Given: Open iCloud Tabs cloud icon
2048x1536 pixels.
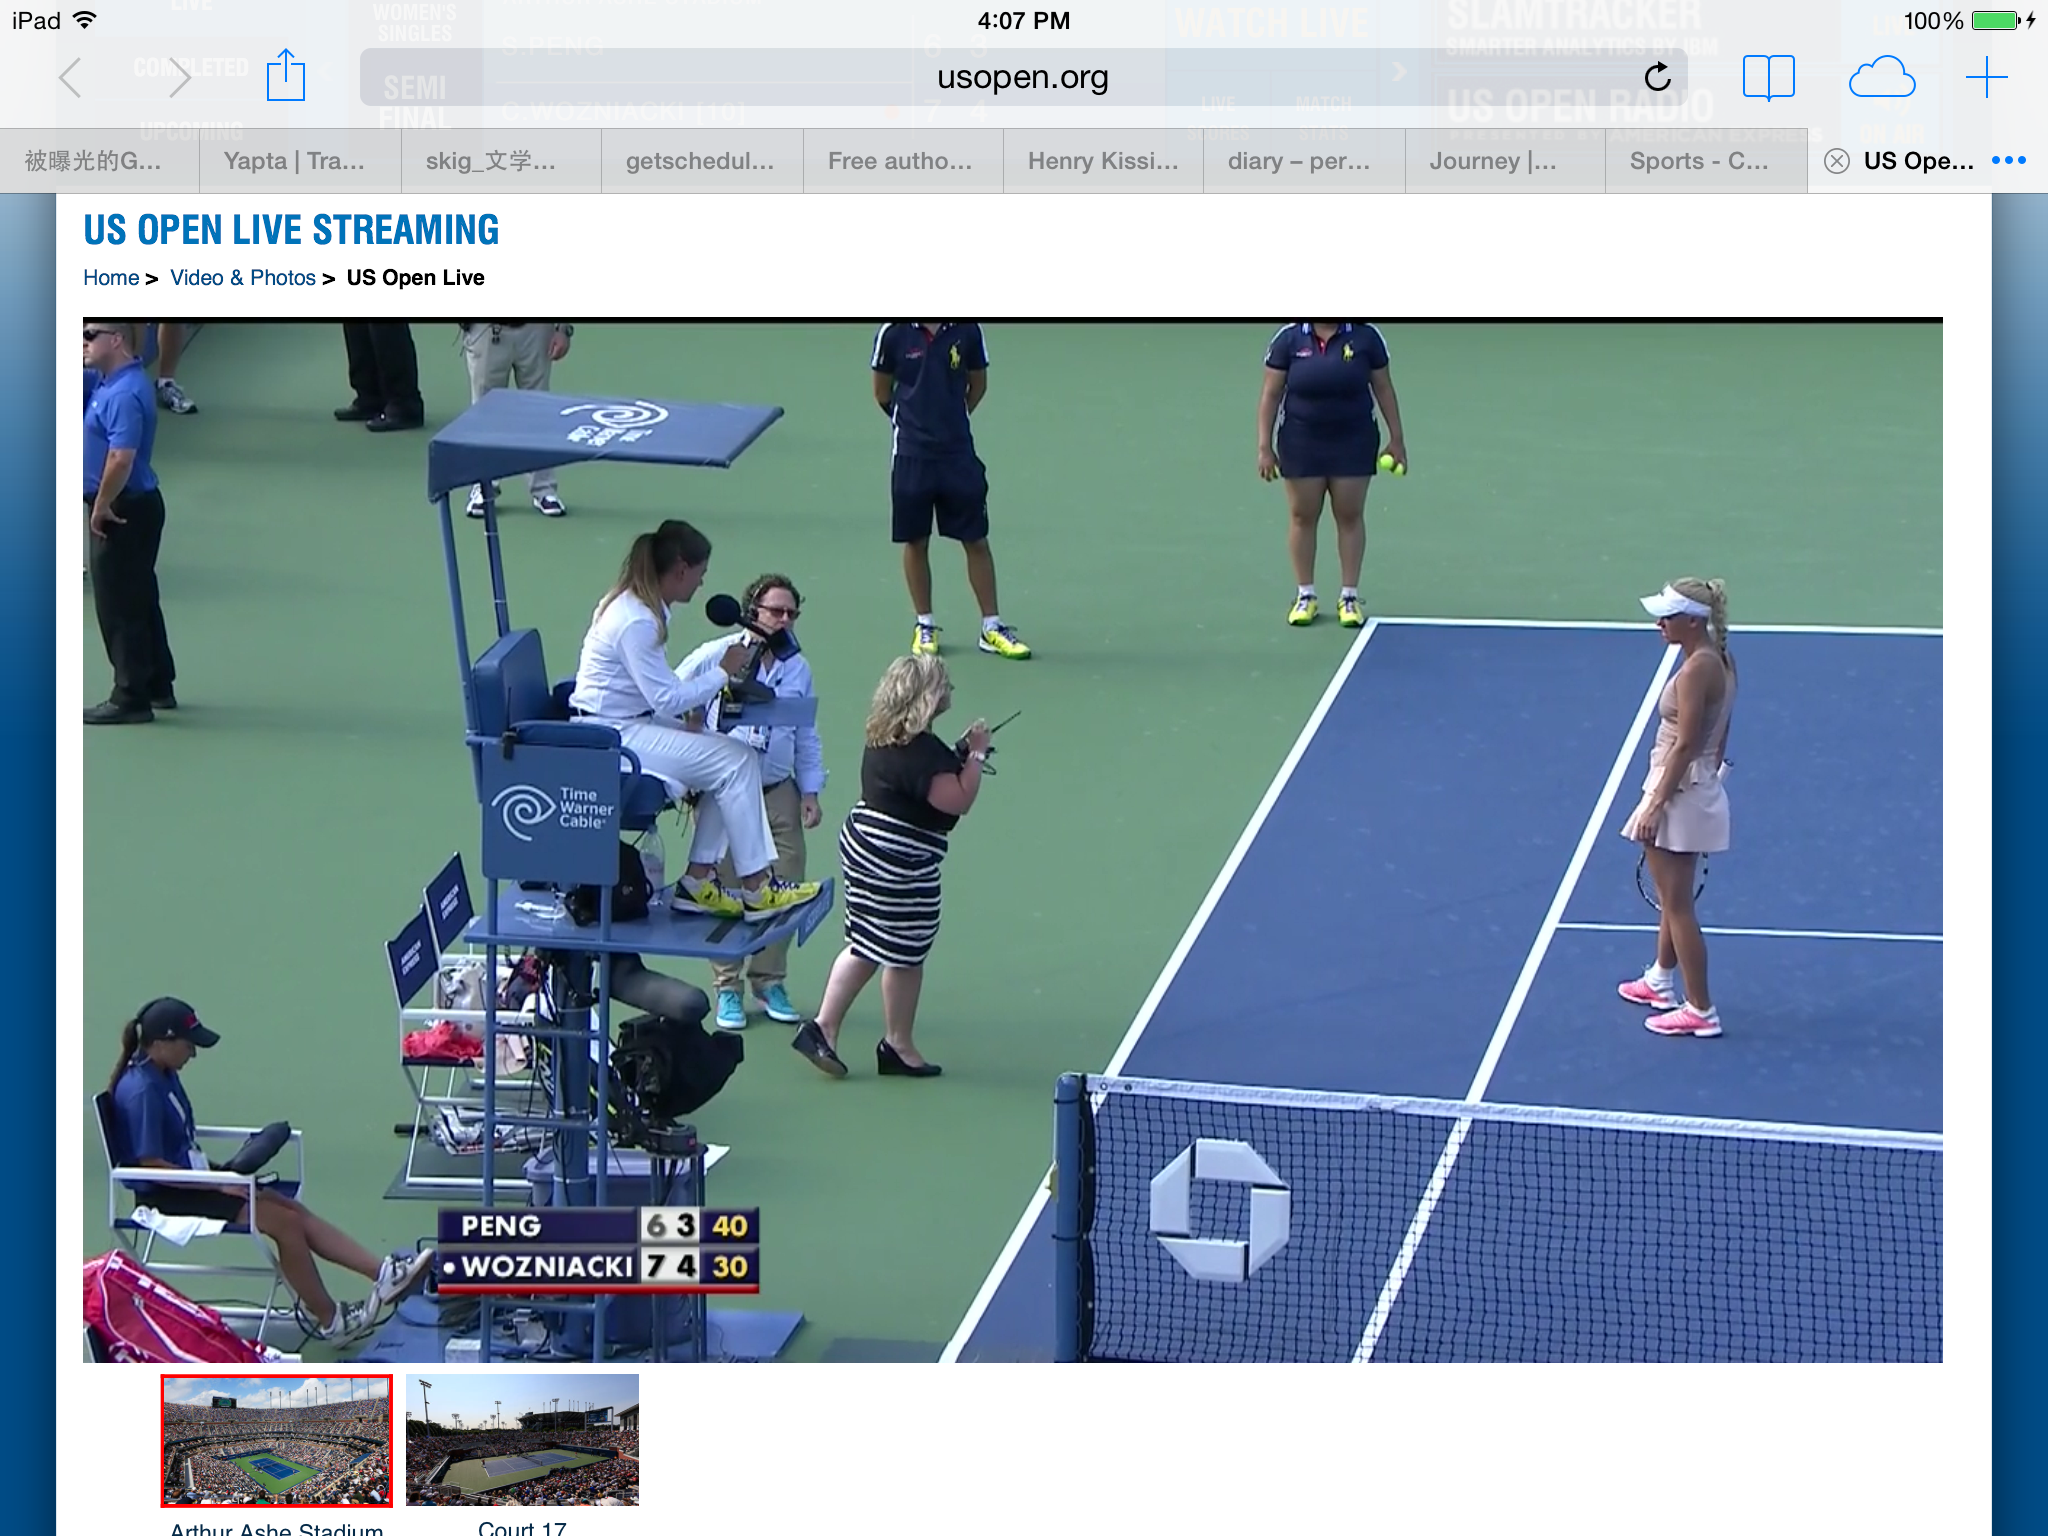Looking at the screenshot, I should point(1881,77).
